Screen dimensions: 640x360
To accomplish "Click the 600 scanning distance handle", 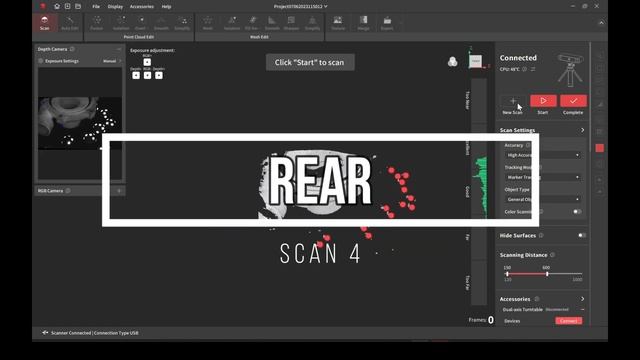I will click(547, 274).
